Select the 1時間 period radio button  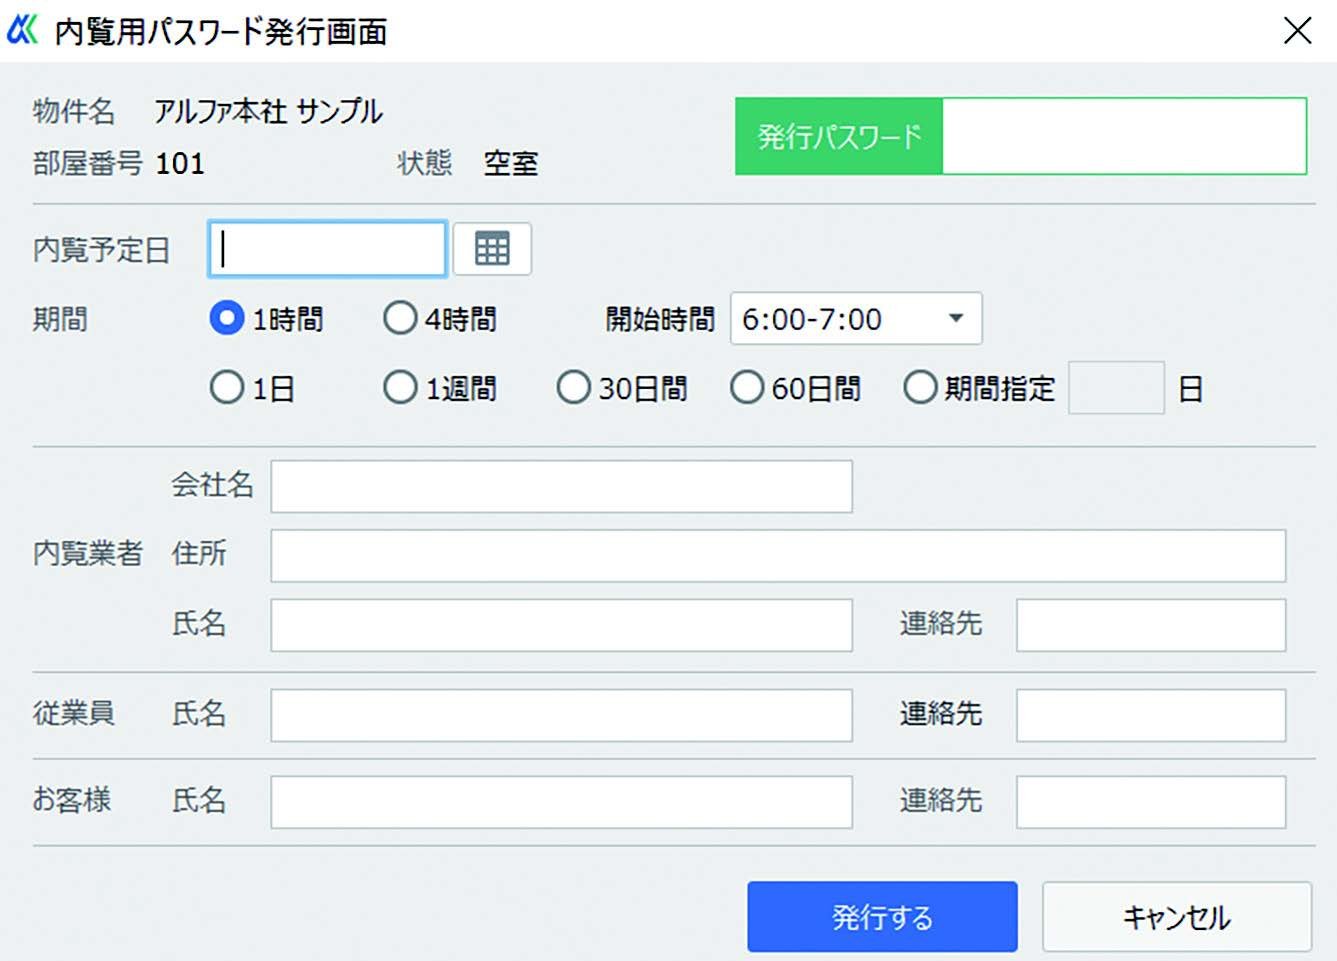[x=227, y=318]
